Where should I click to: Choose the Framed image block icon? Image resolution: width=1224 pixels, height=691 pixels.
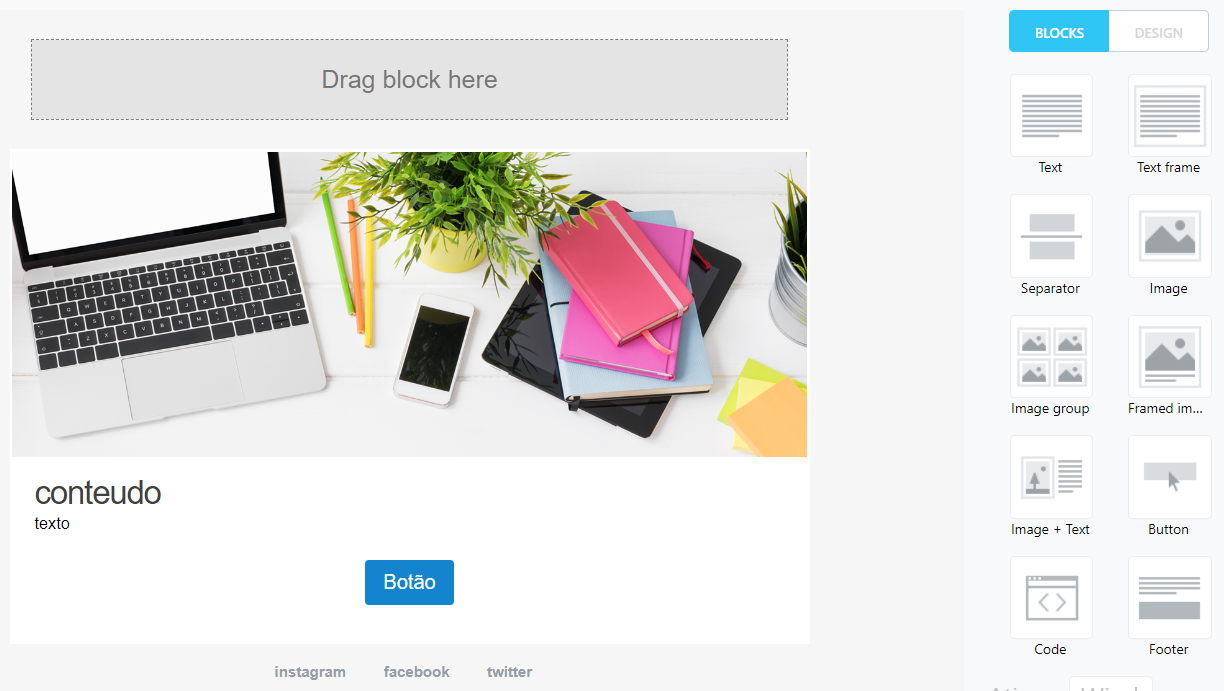coord(1169,357)
